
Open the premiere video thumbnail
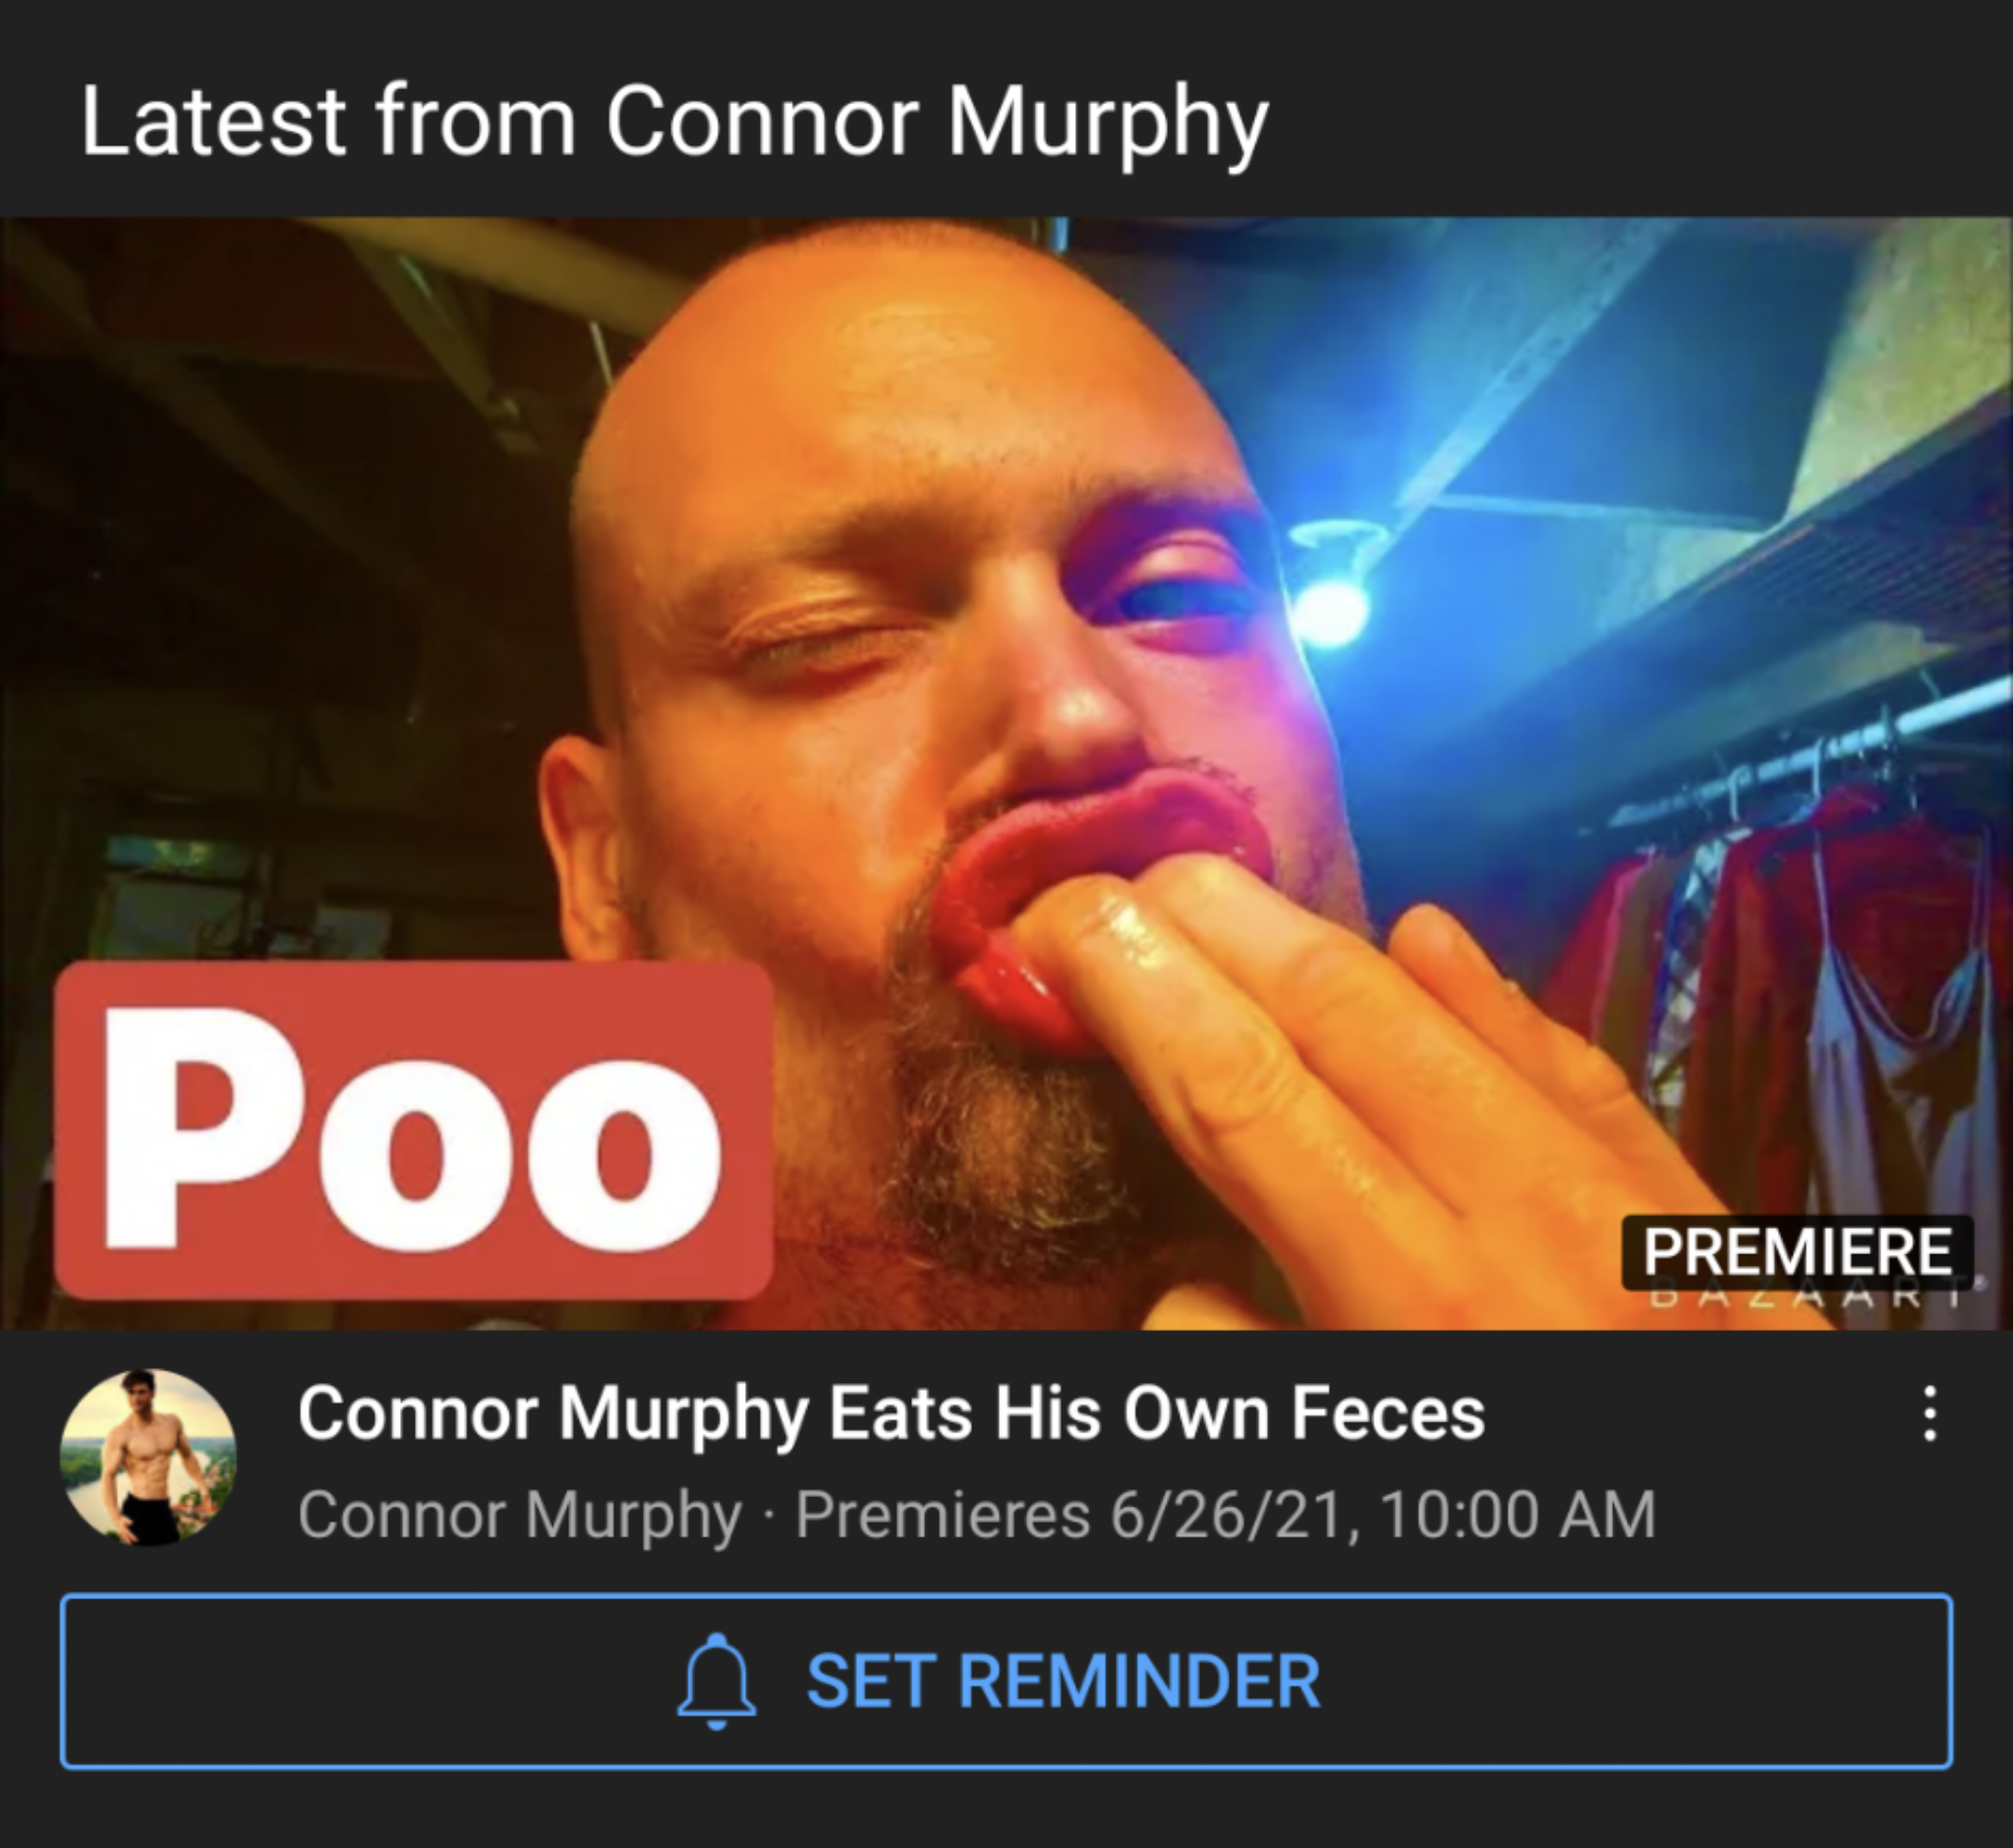coord(1006,774)
